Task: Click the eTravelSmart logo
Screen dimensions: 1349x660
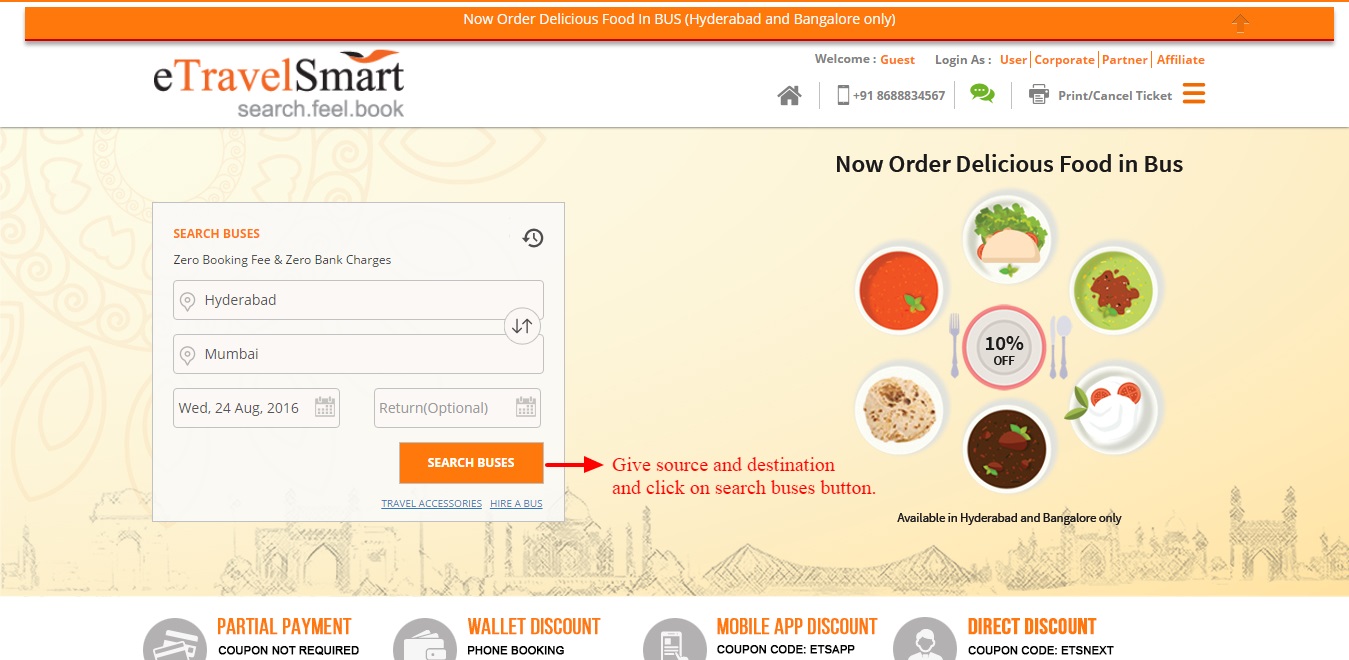Action: (279, 85)
